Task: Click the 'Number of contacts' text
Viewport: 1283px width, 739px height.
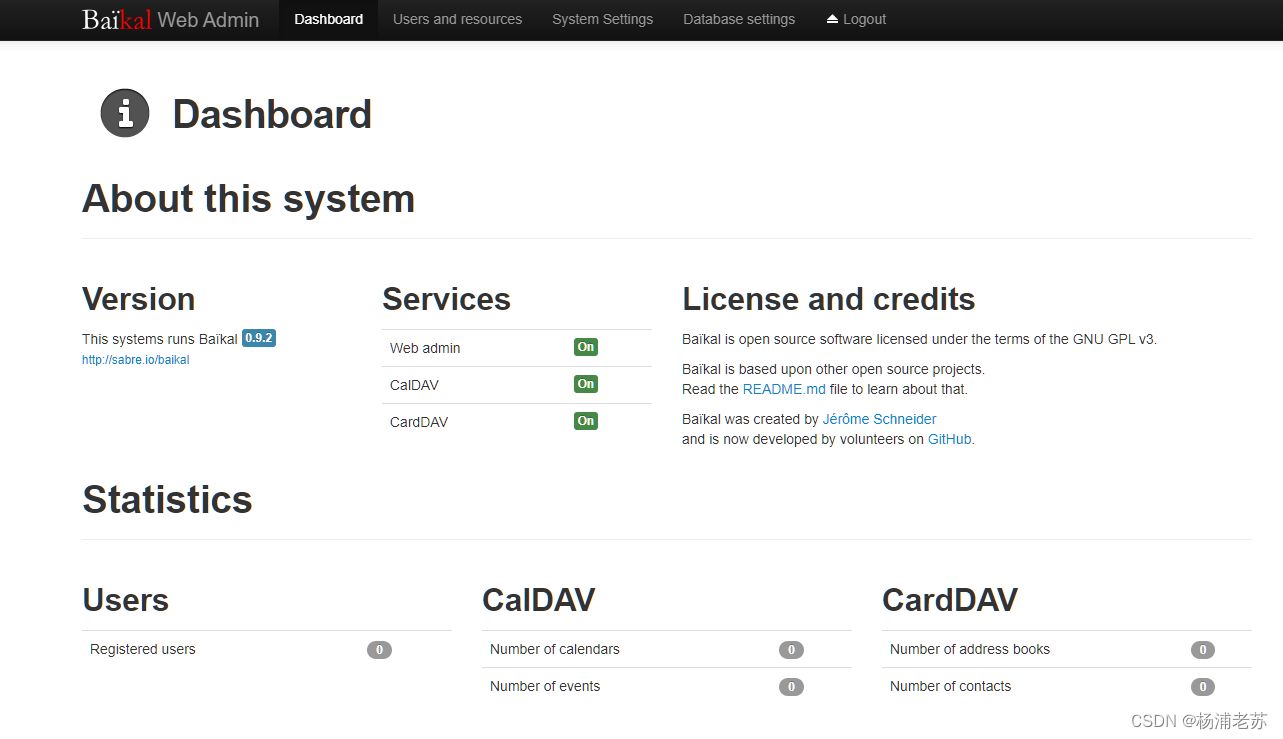Action: tap(950, 686)
